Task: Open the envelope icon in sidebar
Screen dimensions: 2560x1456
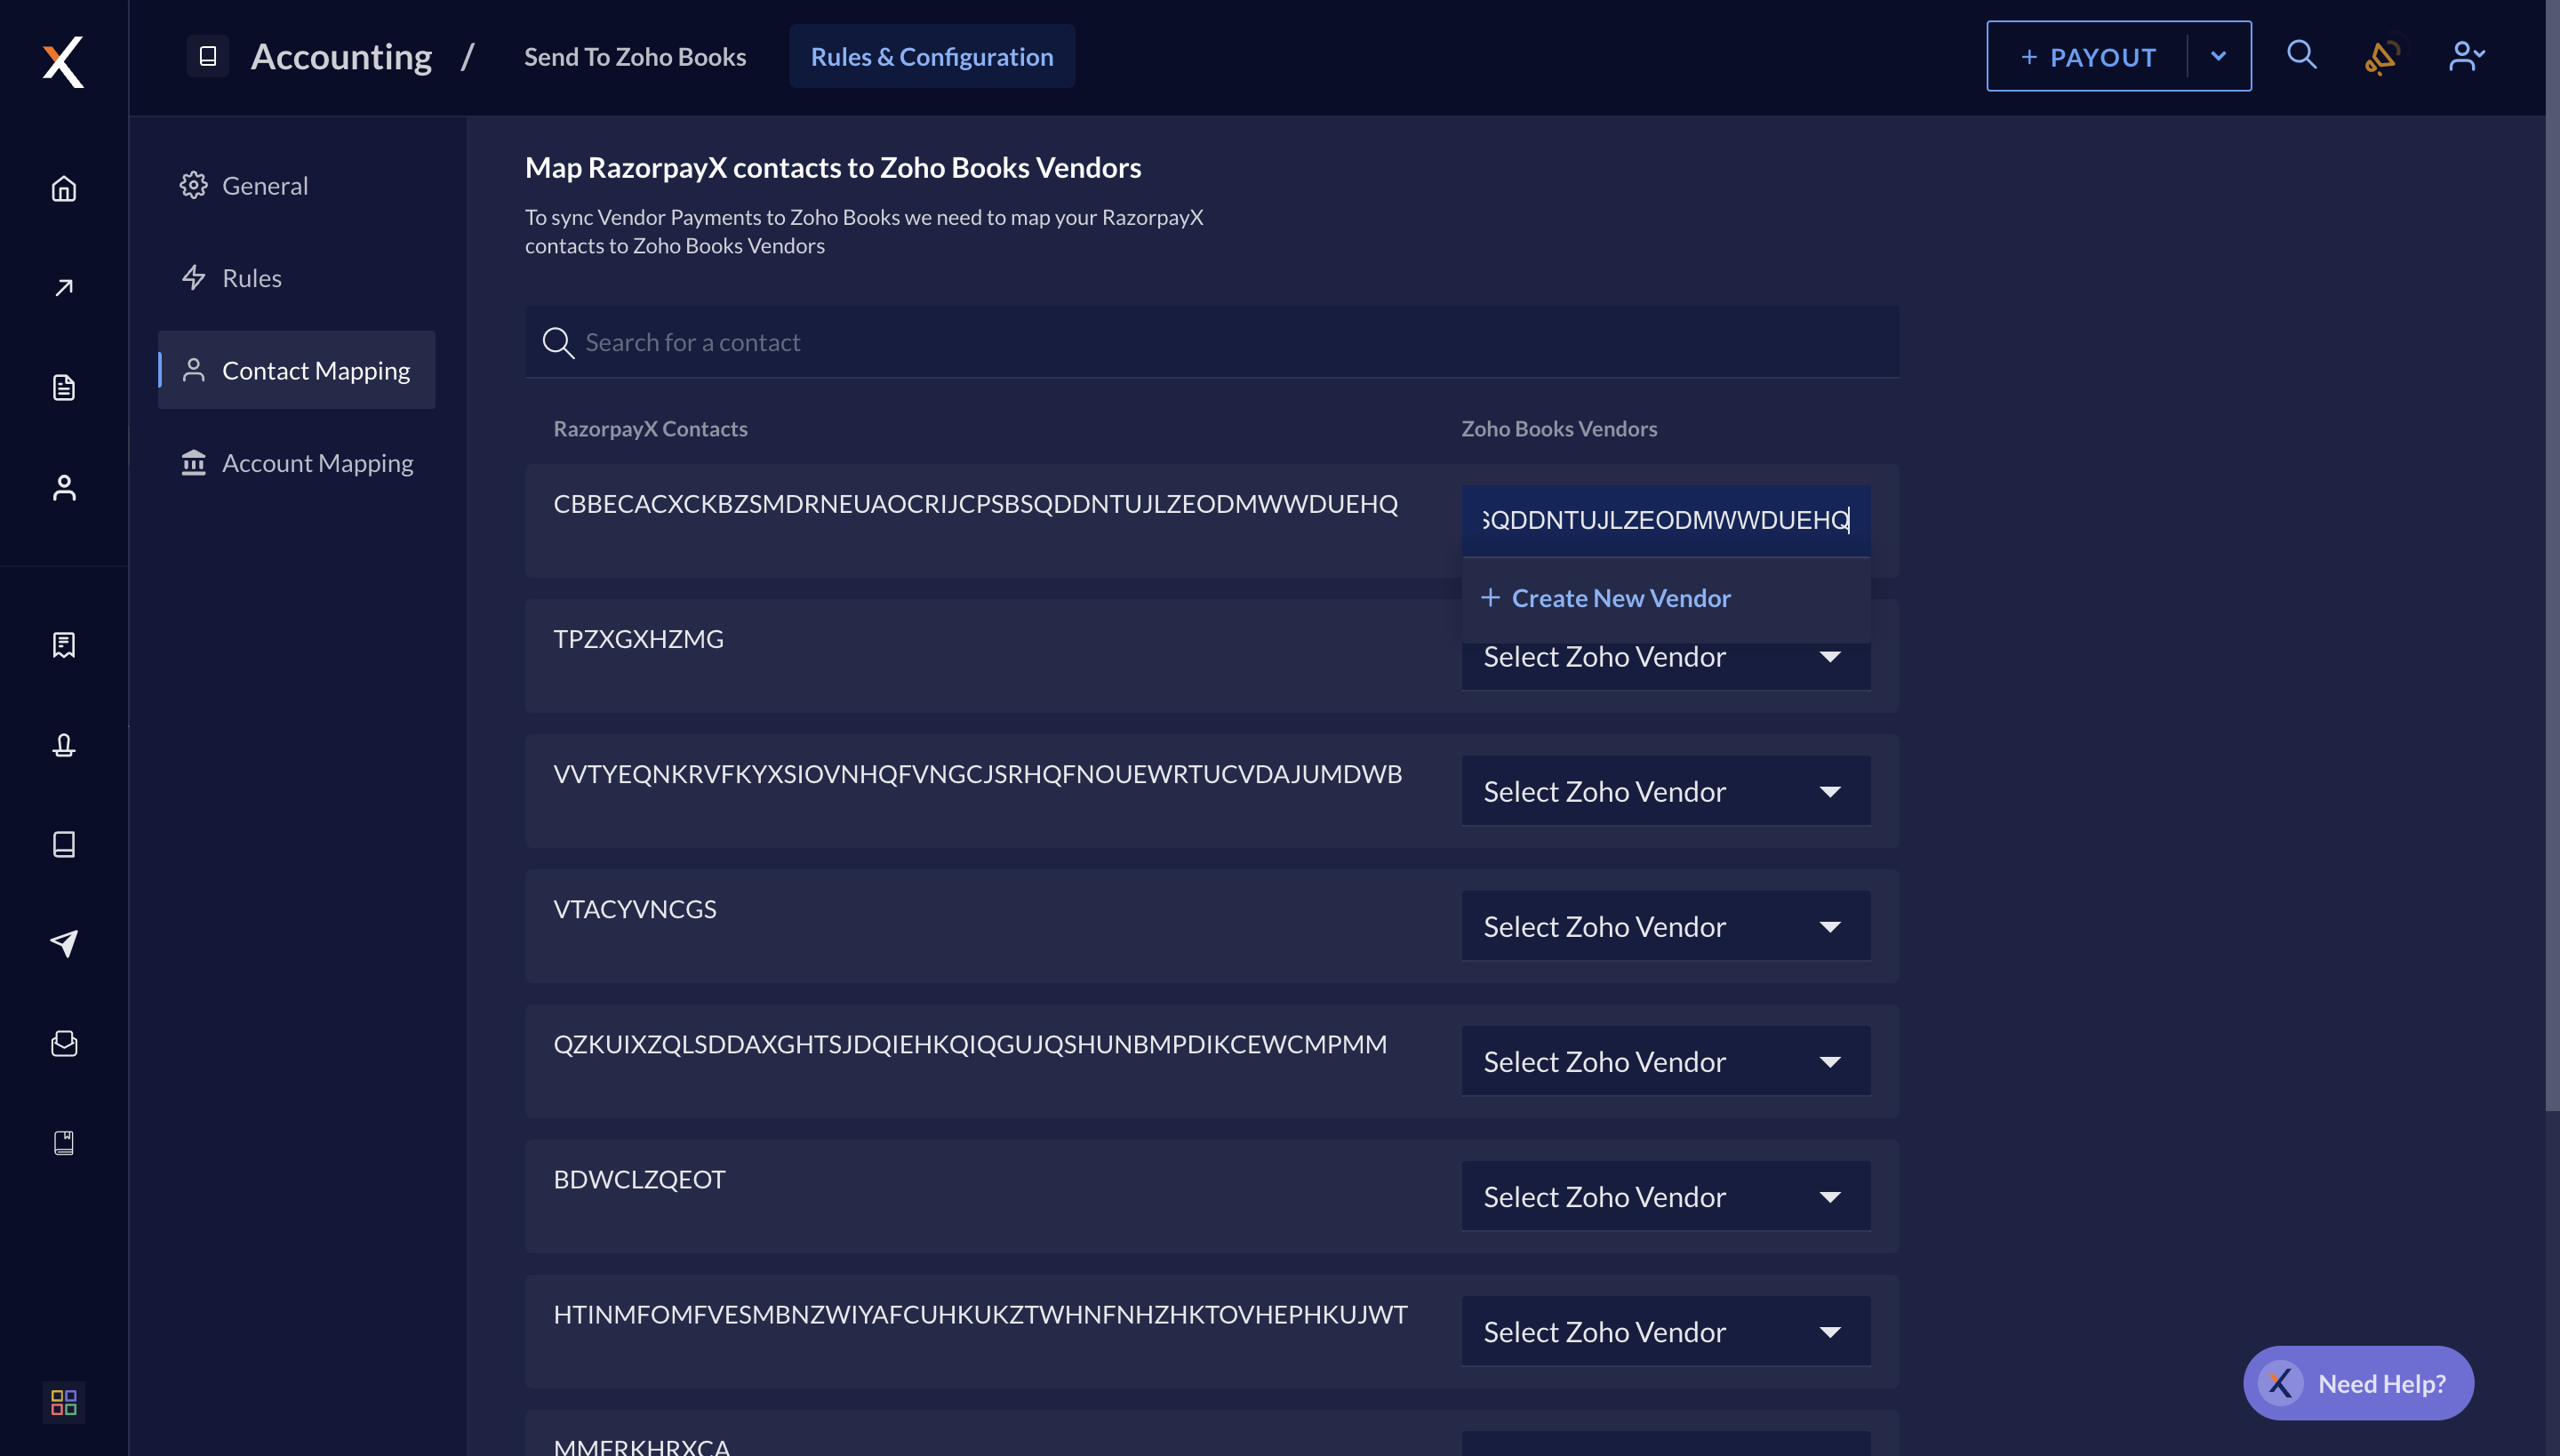Action: (64, 1043)
